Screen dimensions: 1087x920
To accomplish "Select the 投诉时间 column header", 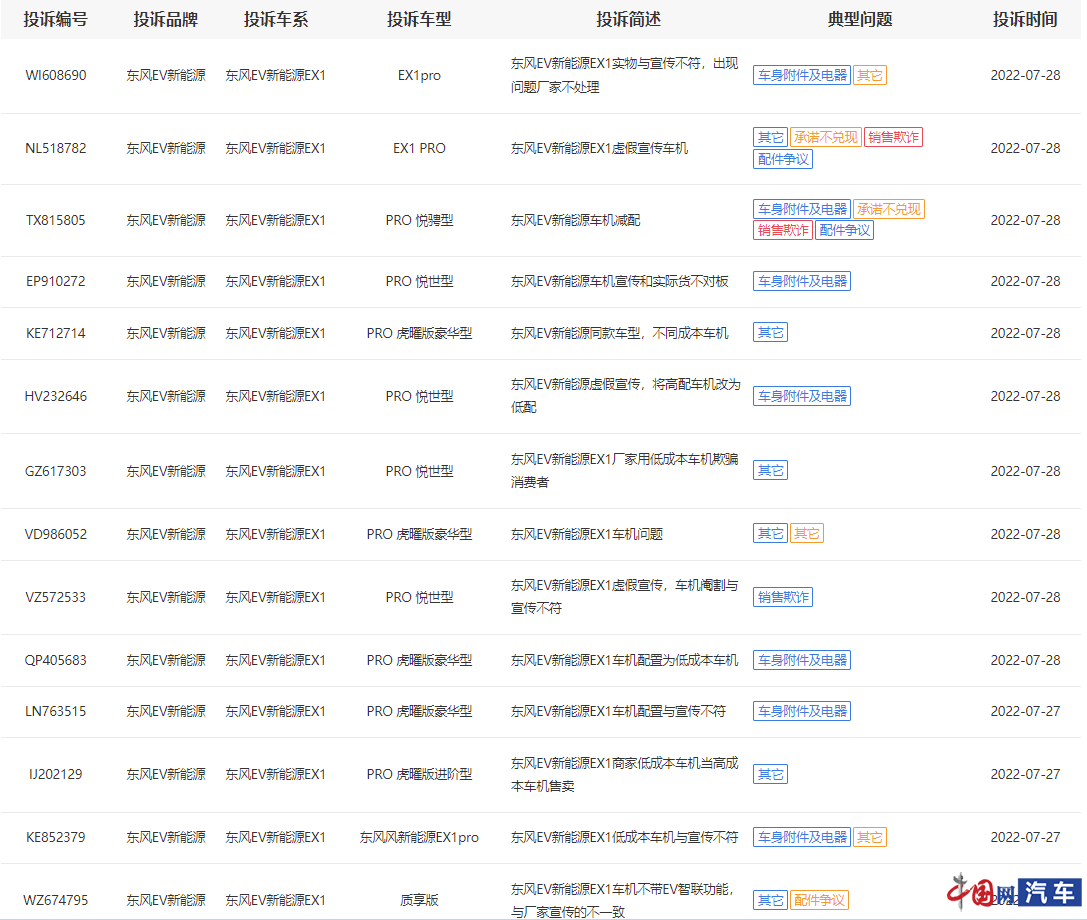I will tap(1025, 20).
